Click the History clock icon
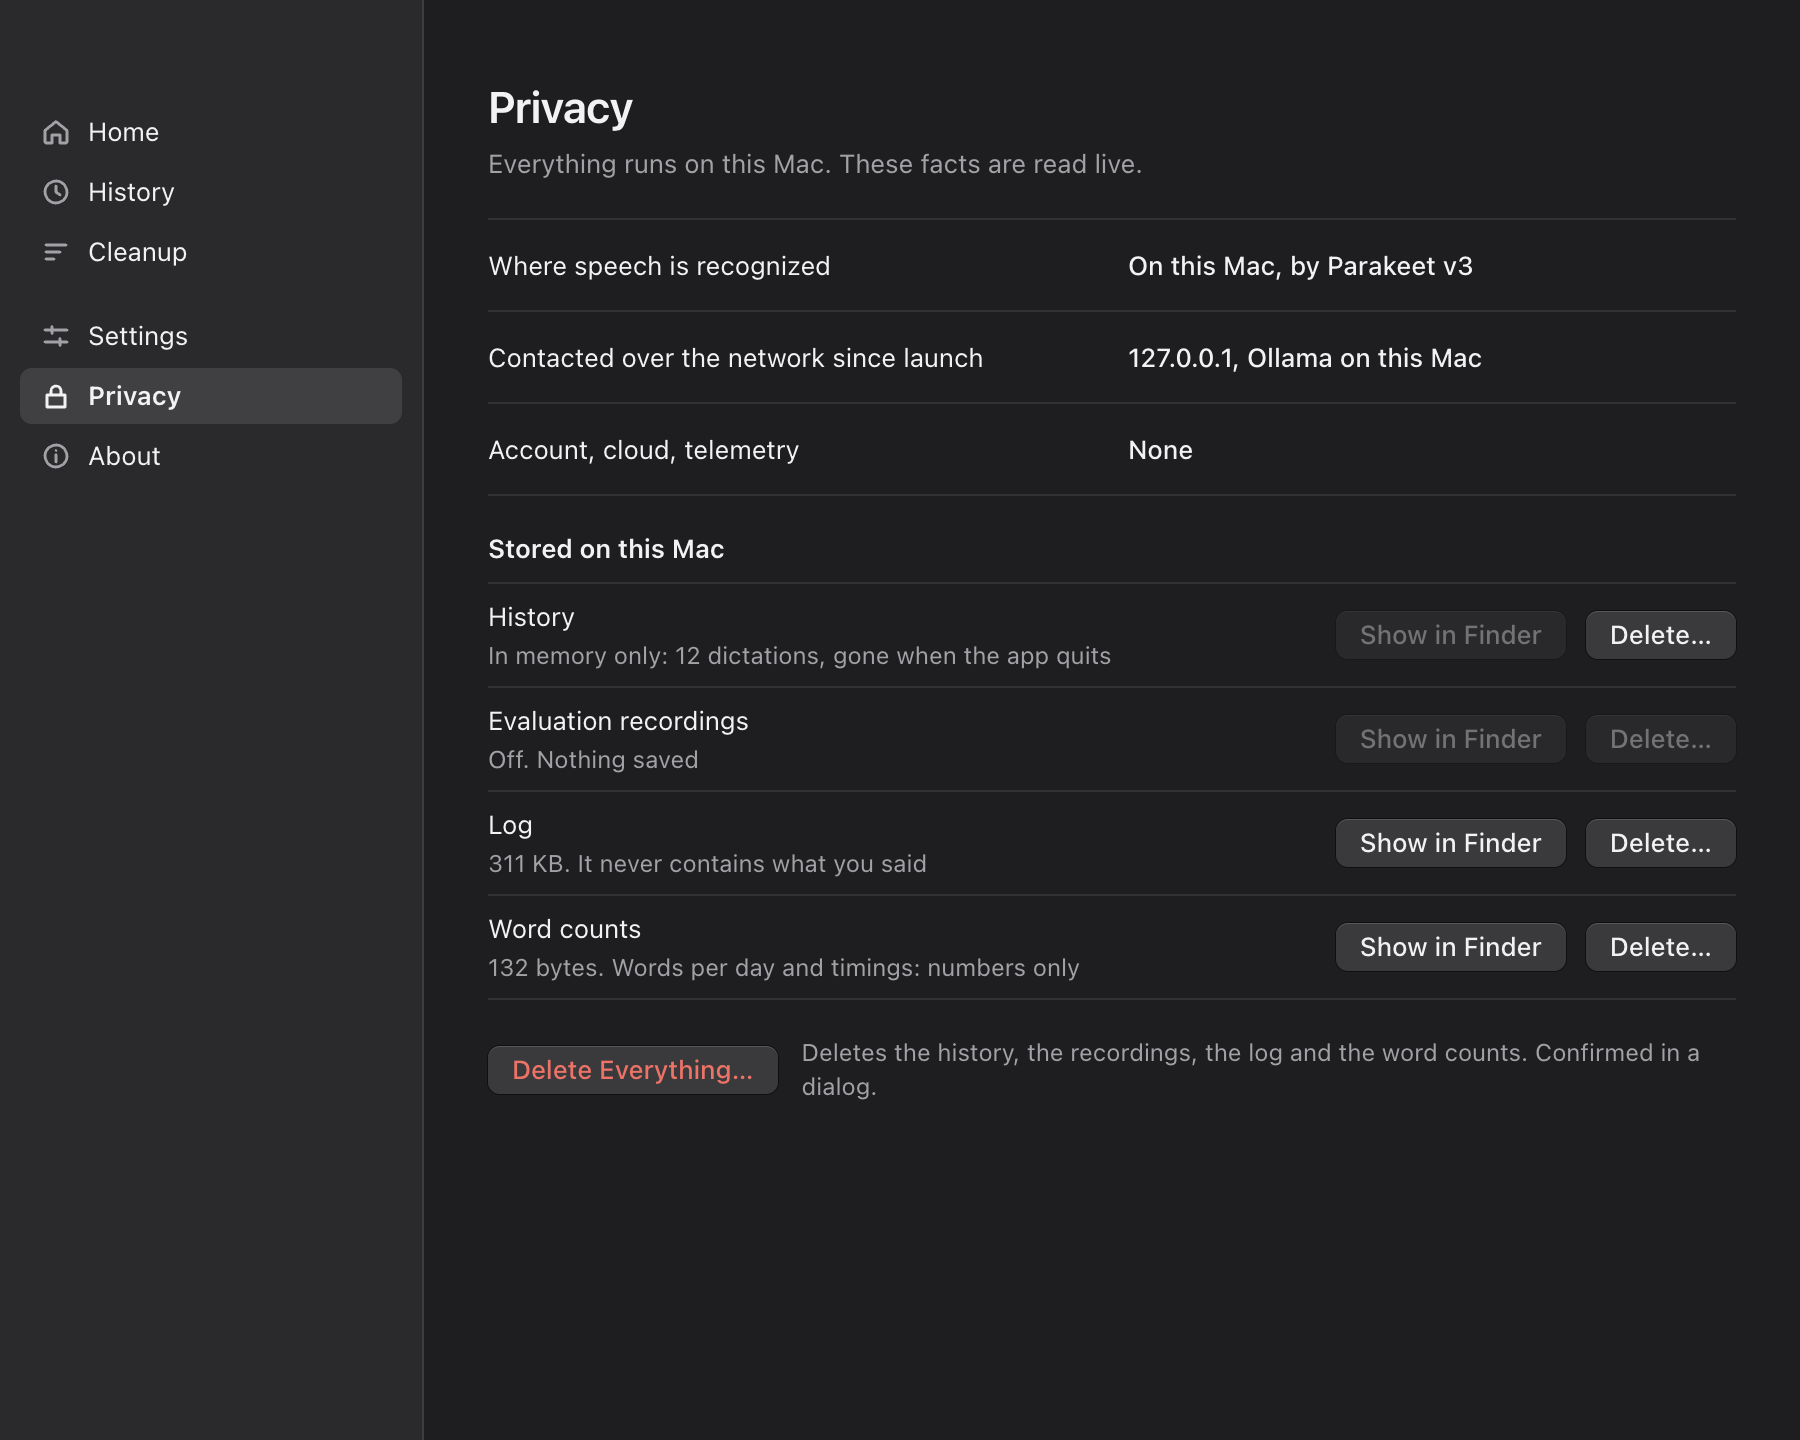Viewport: 1800px width, 1440px height. [56, 192]
